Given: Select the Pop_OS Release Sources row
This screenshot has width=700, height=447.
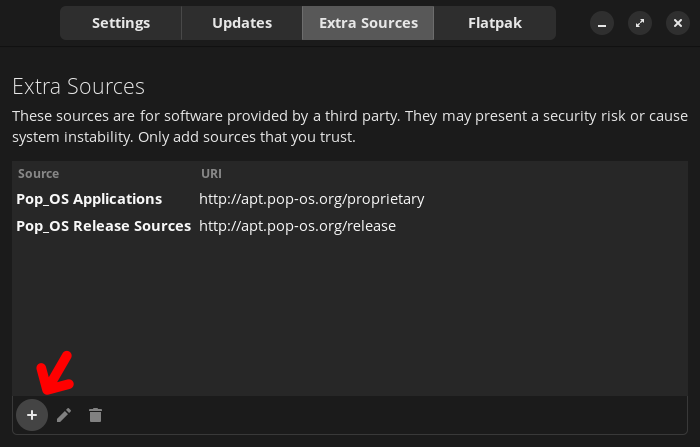Looking at the screenshot, I should (103, 226).
